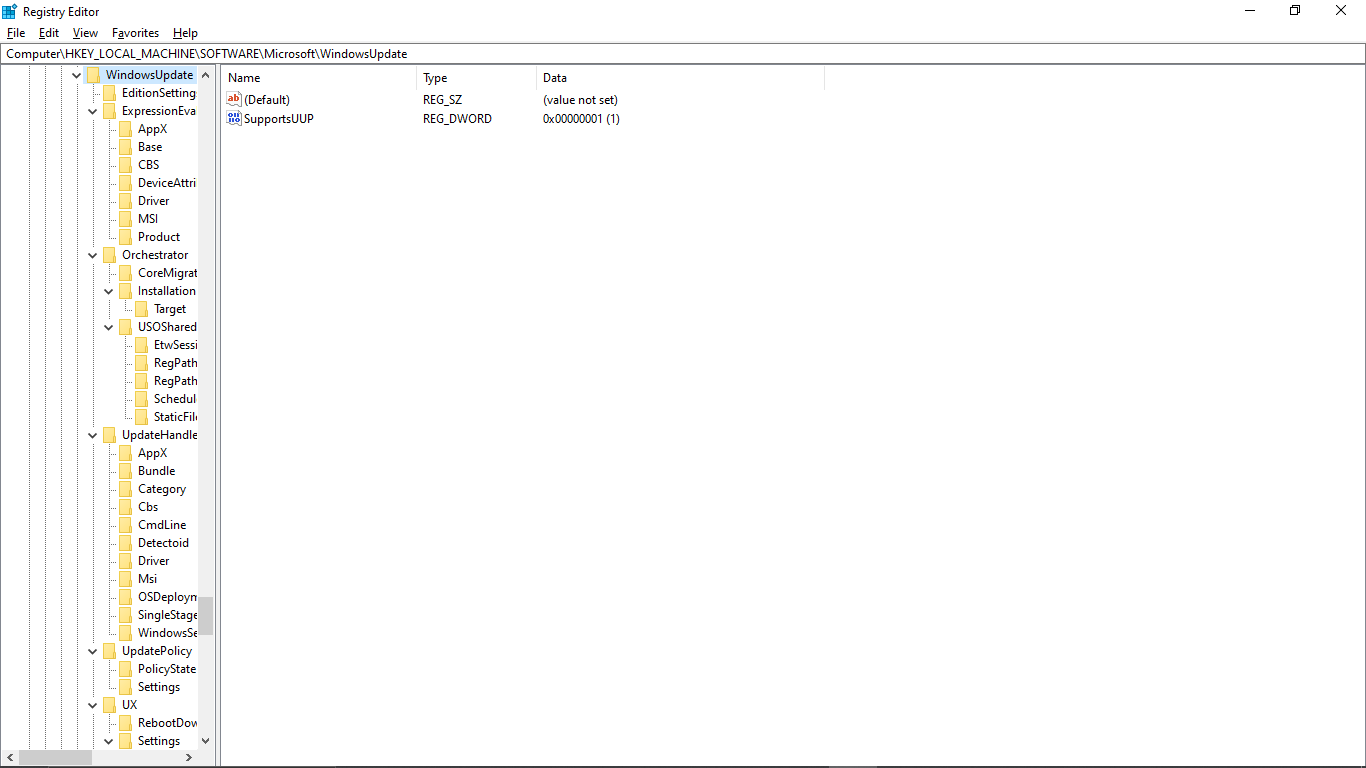Screen dimensions: 1366x768
Task: Select the AppX key under UpdateHandle
Action: 153,453
